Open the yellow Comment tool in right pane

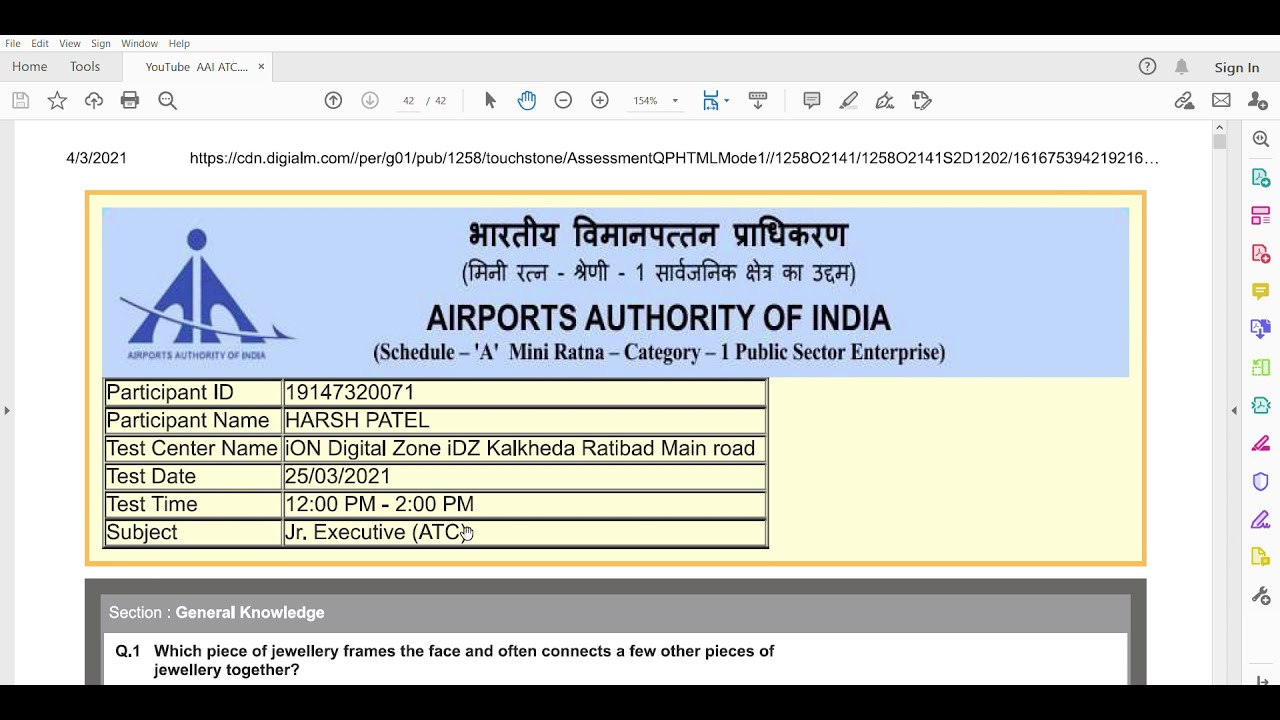point(1261,291)
